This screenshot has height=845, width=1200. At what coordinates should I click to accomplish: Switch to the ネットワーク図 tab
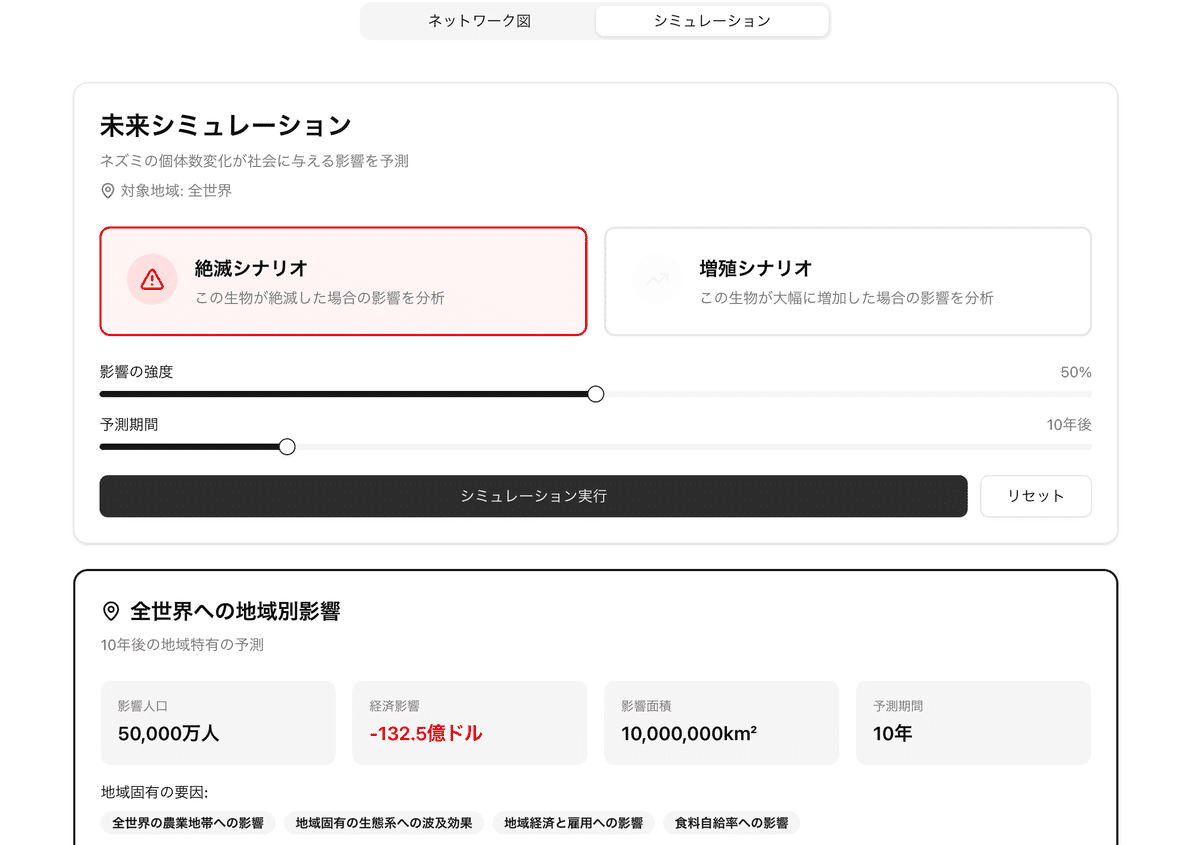(x=479, y=21)
